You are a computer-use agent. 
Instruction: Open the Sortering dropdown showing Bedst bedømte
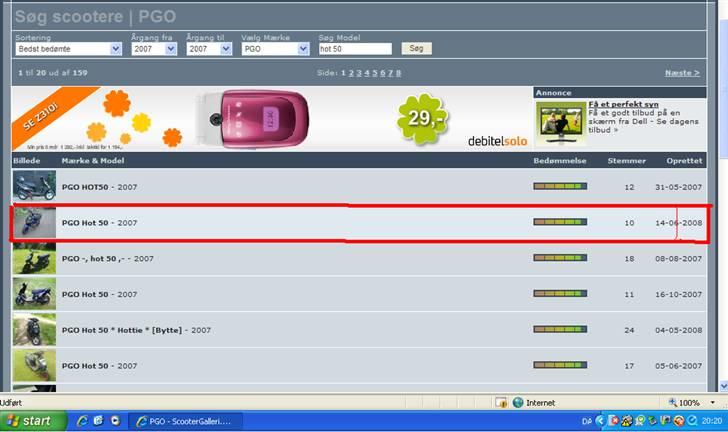pos(68,49)
